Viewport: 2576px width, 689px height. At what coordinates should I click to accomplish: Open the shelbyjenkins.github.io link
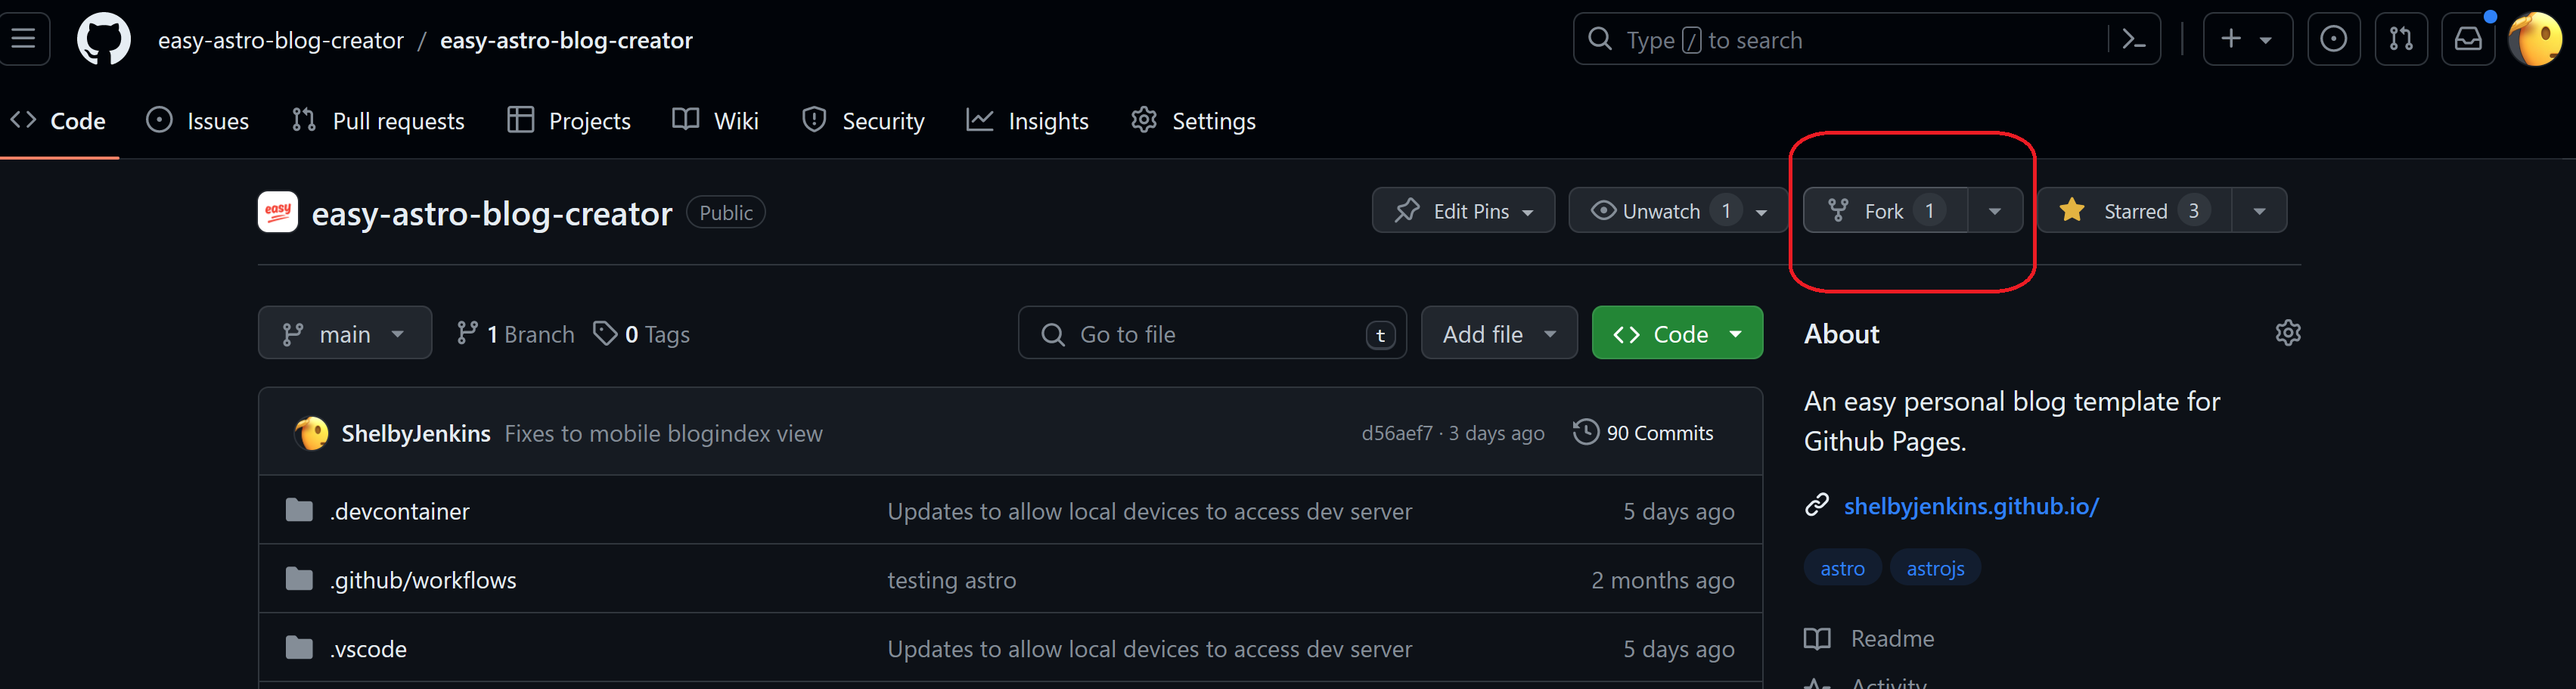pyautogui.click(x=1970, y=506)
